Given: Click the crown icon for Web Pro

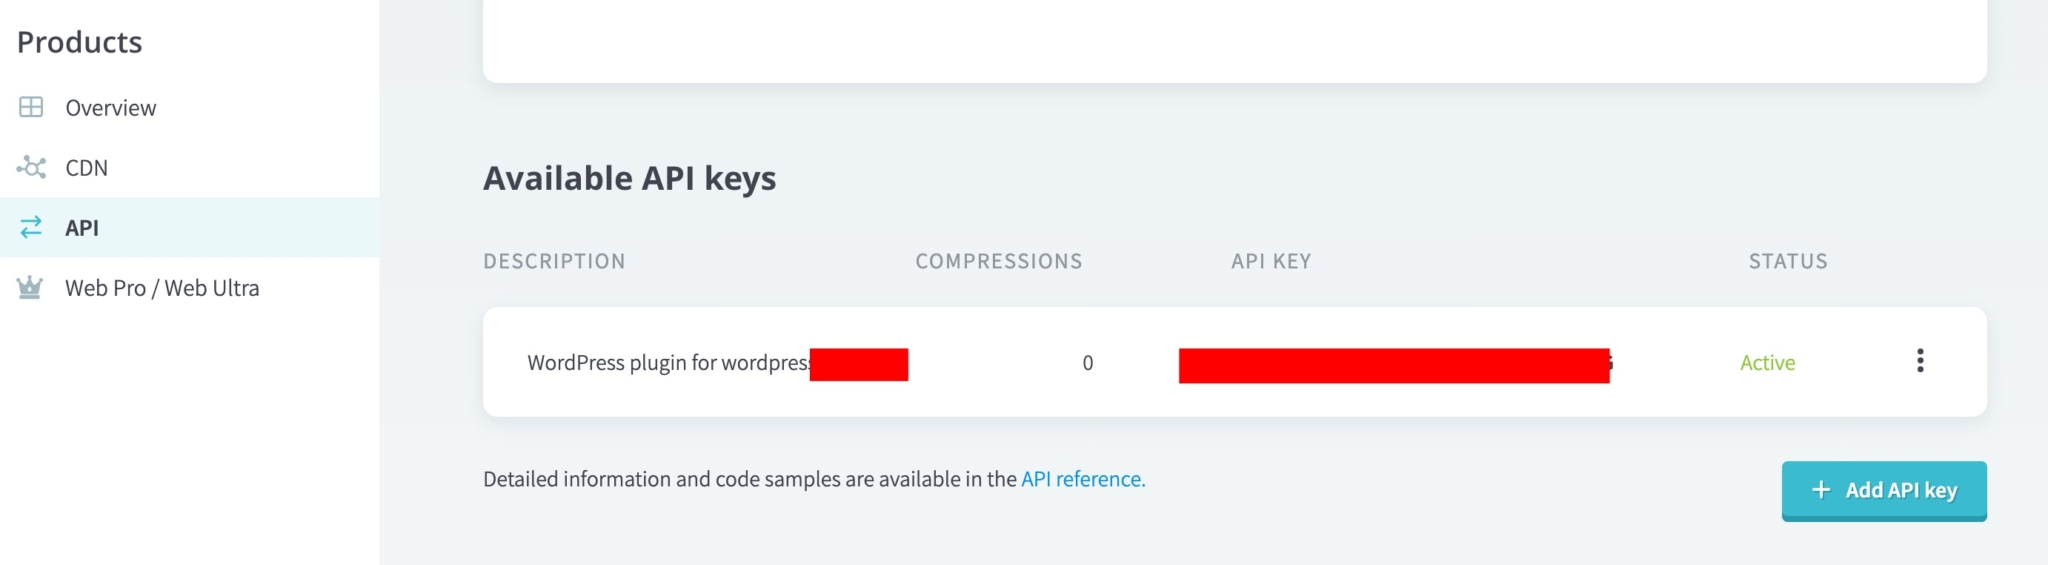Looking at the screenshot, I should 30,288.
